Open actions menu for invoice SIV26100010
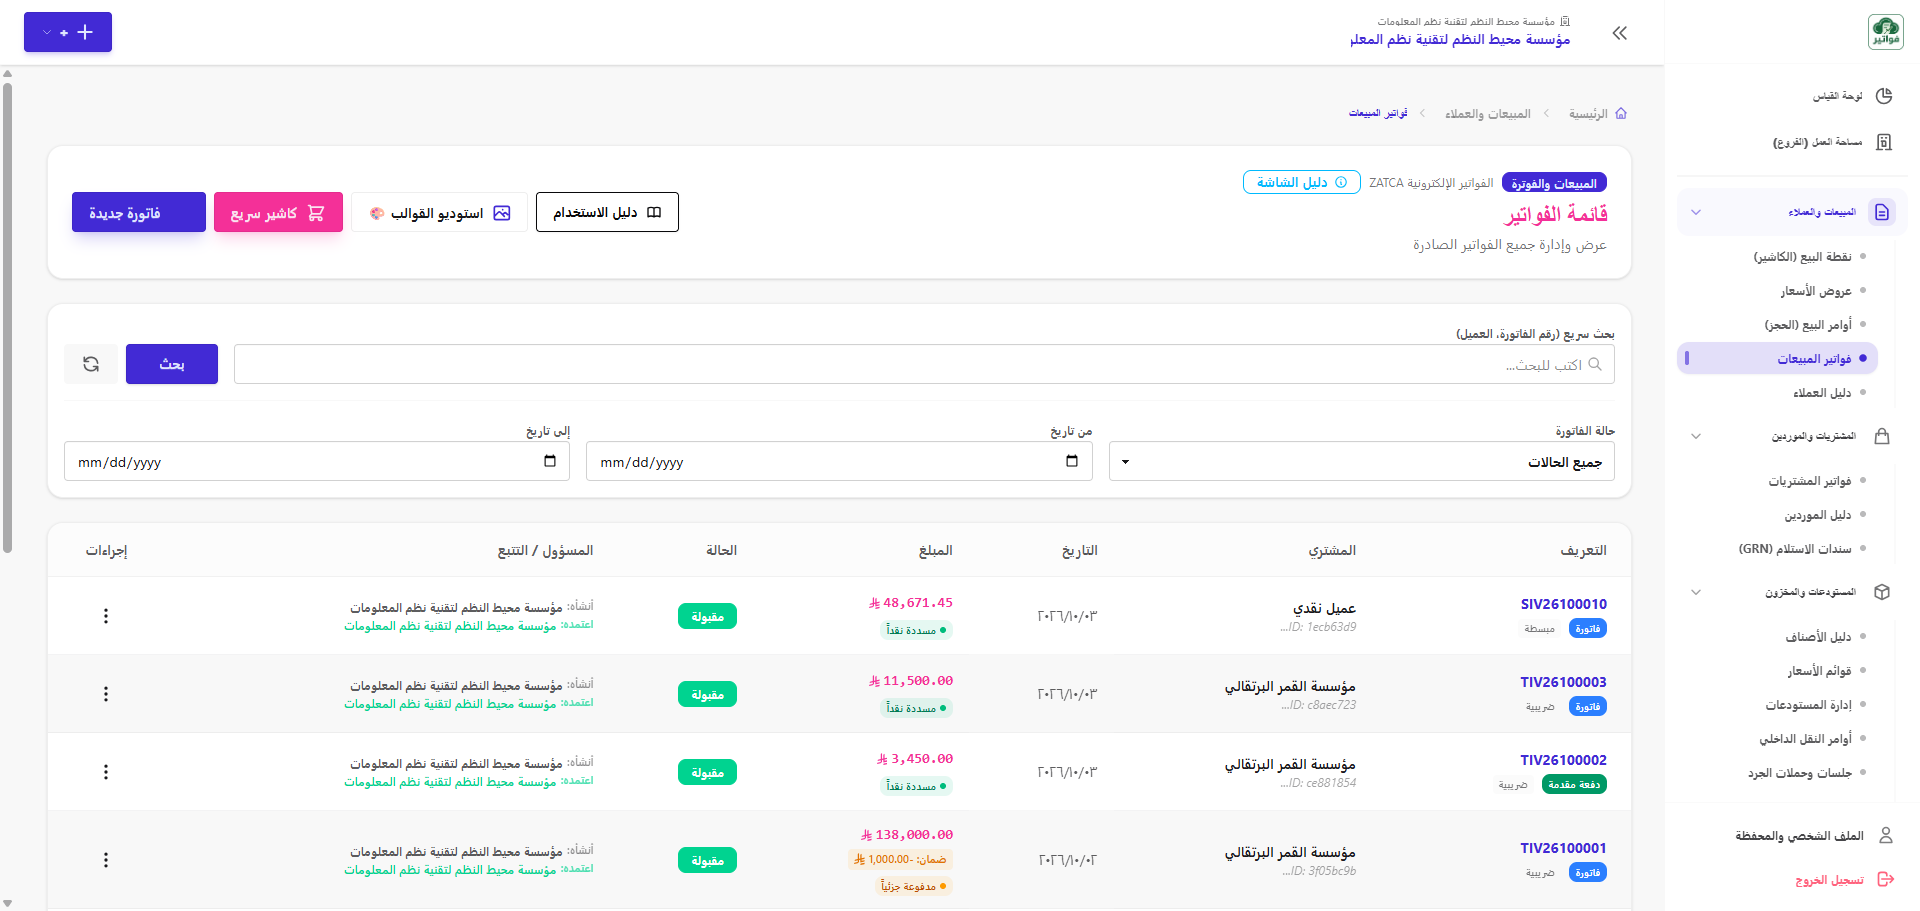 tap(106, 616)
